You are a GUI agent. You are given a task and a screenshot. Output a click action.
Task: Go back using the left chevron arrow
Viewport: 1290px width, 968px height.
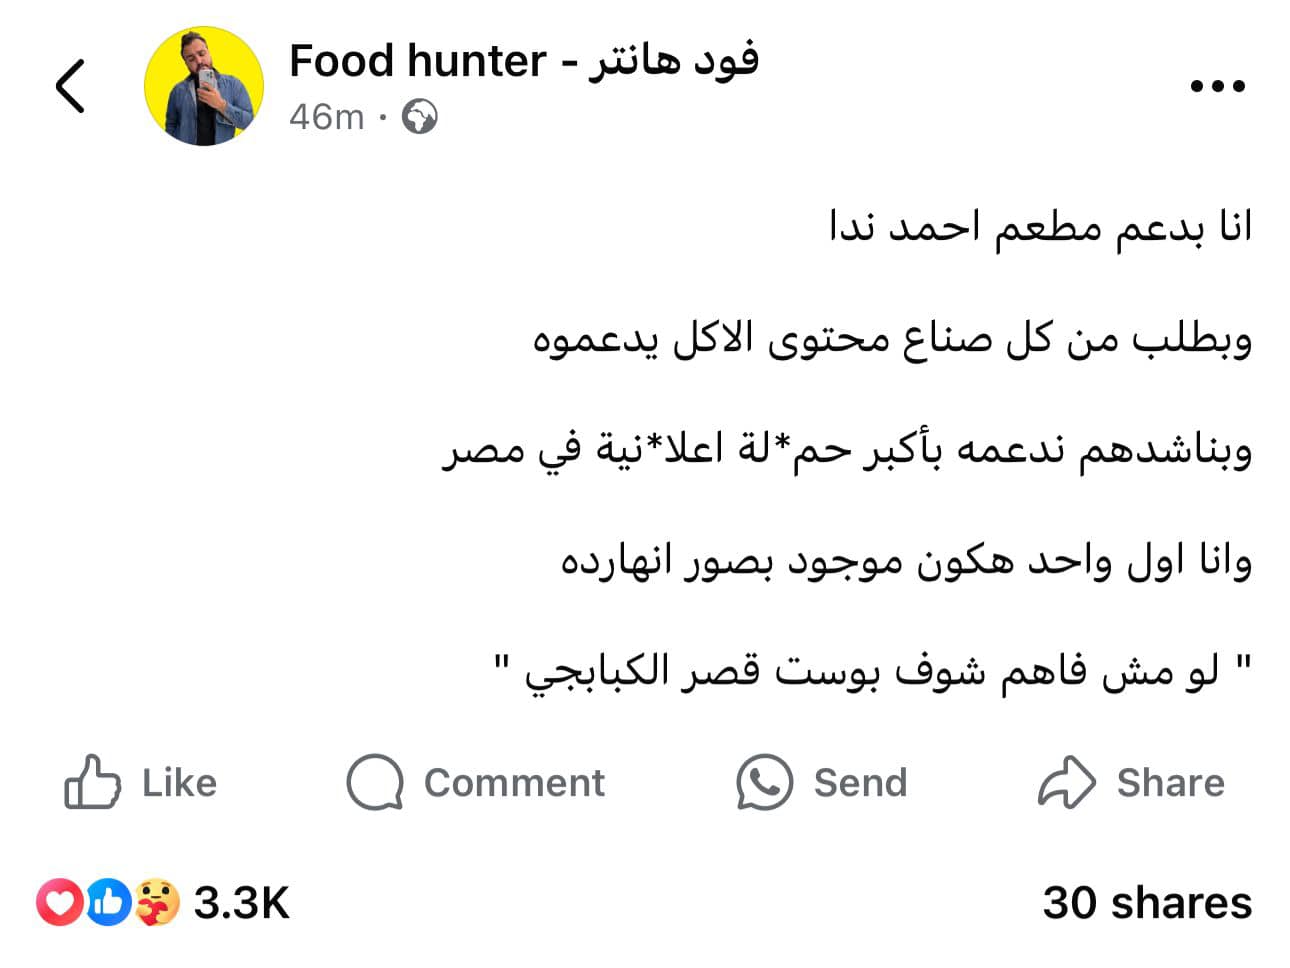[70, 86]
